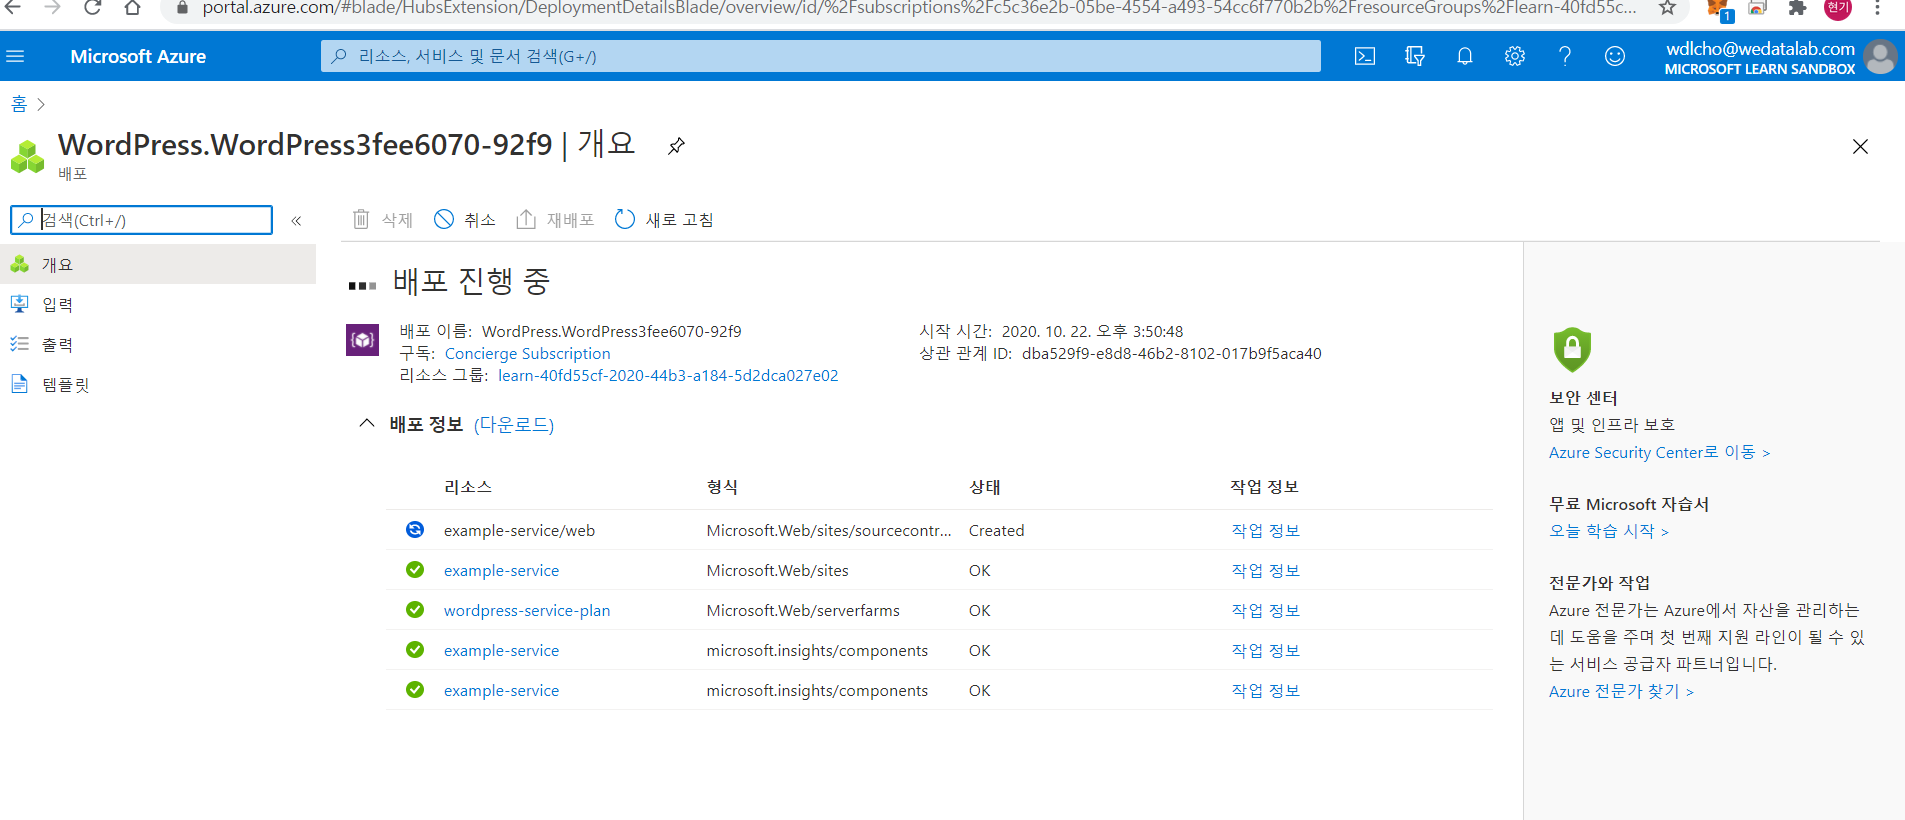Click example-service/web resource name
Screen dimensions: 1905x820
tap(519, 530)
